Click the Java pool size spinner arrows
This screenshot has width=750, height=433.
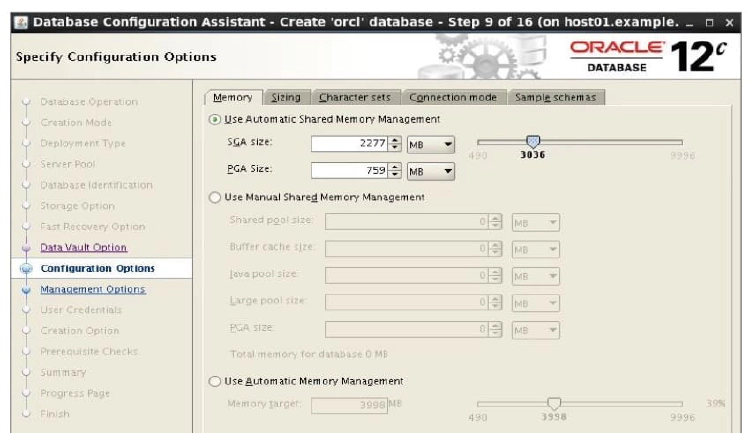coord(496,275)
